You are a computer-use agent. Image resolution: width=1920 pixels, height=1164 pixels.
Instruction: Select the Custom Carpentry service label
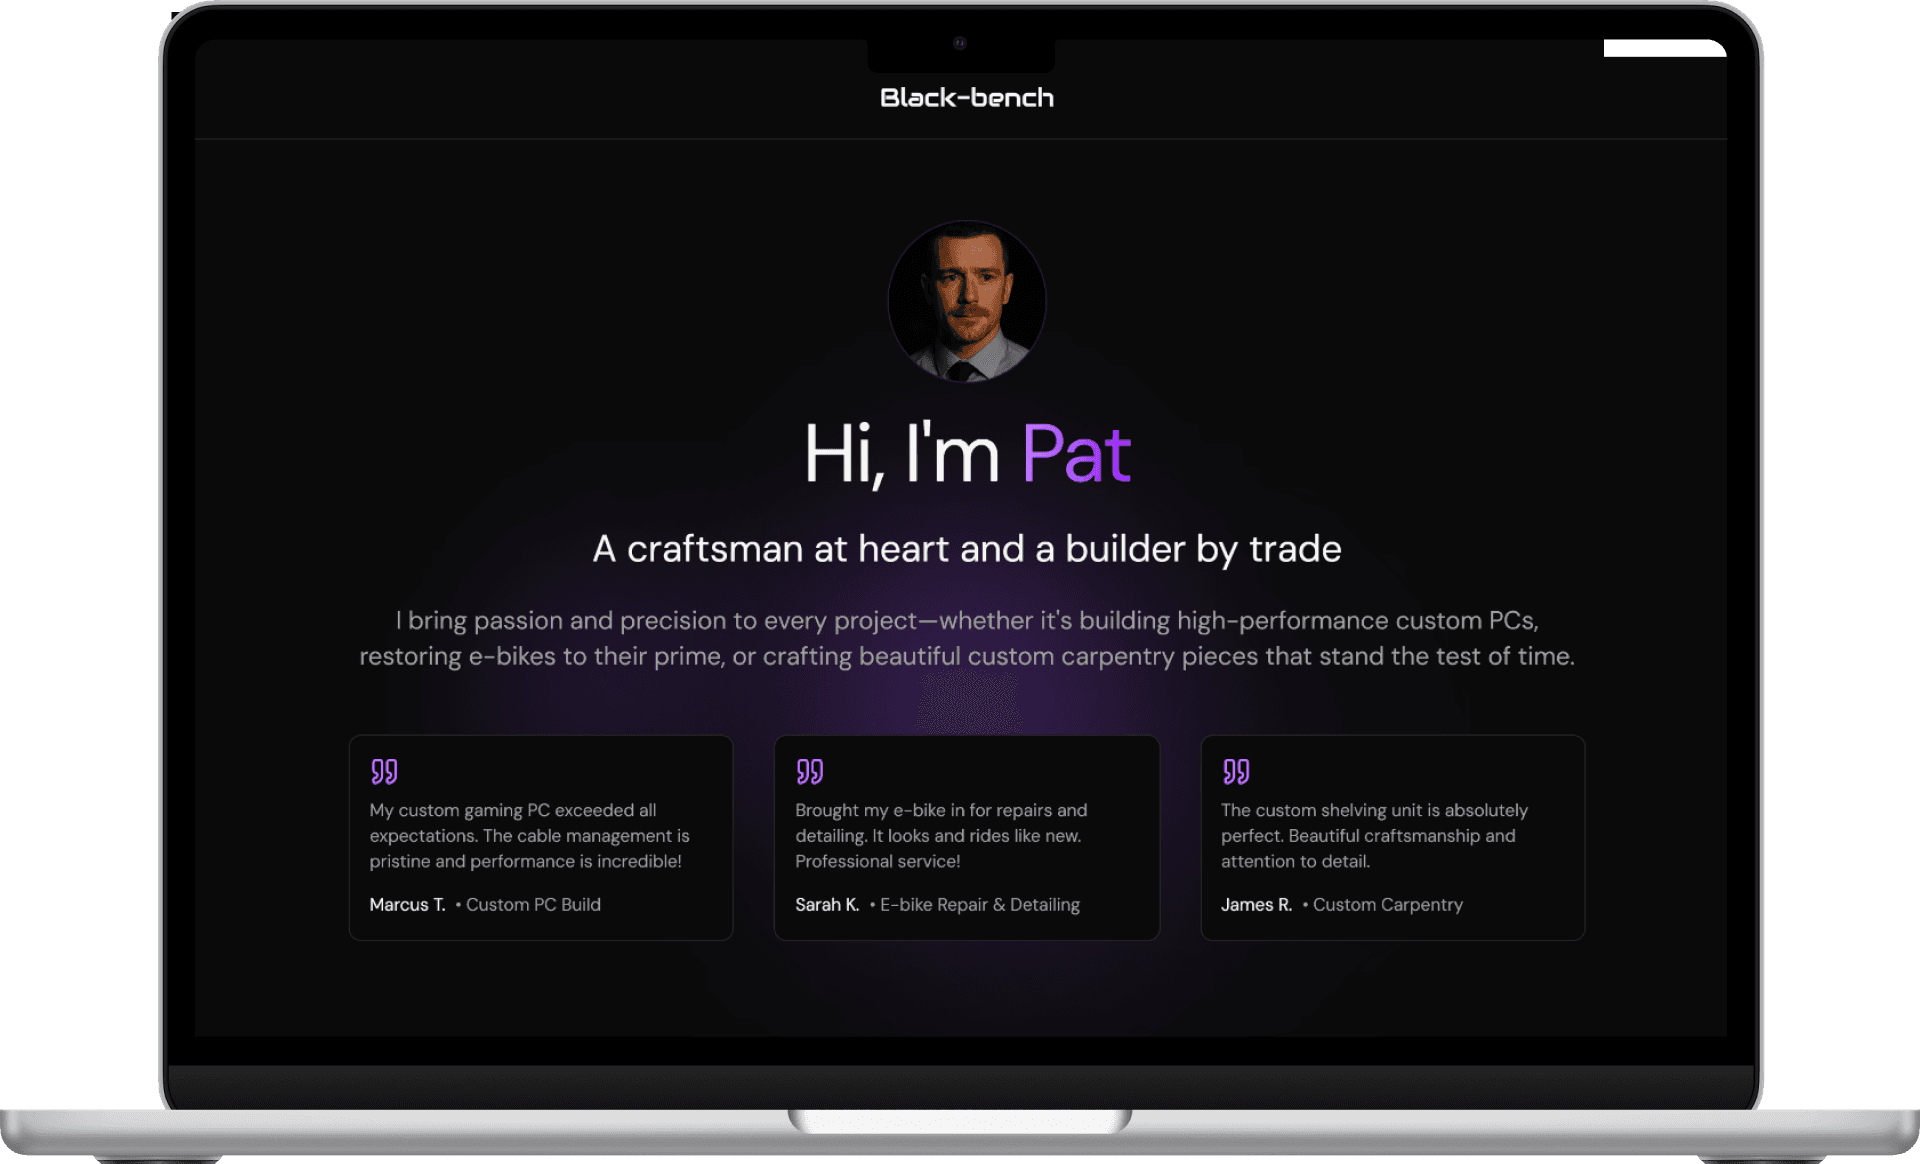(x=1387, y=905)
